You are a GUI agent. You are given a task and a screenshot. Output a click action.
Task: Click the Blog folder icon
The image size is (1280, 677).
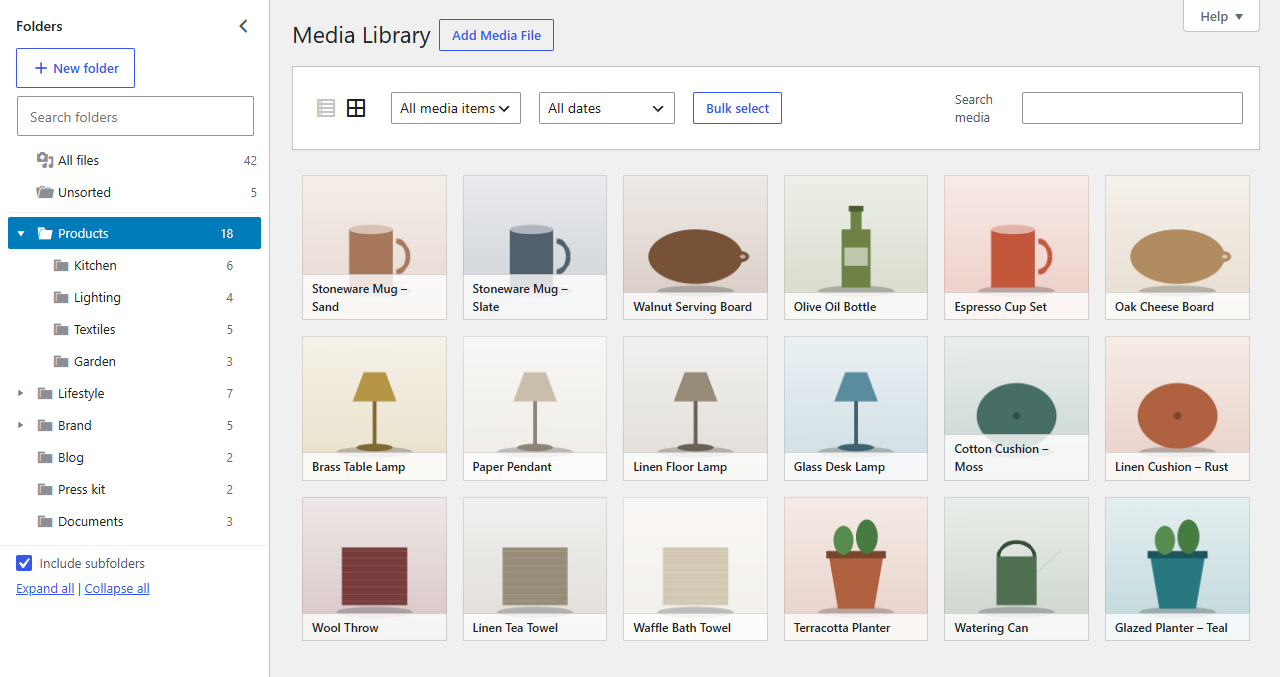pos(45,457)
